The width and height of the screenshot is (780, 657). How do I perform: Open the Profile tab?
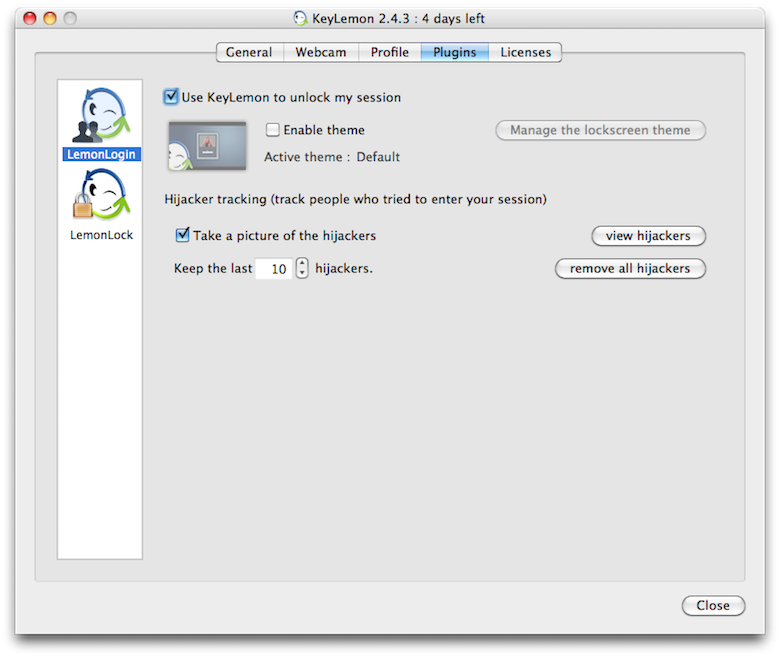click(x=390, y=52)
